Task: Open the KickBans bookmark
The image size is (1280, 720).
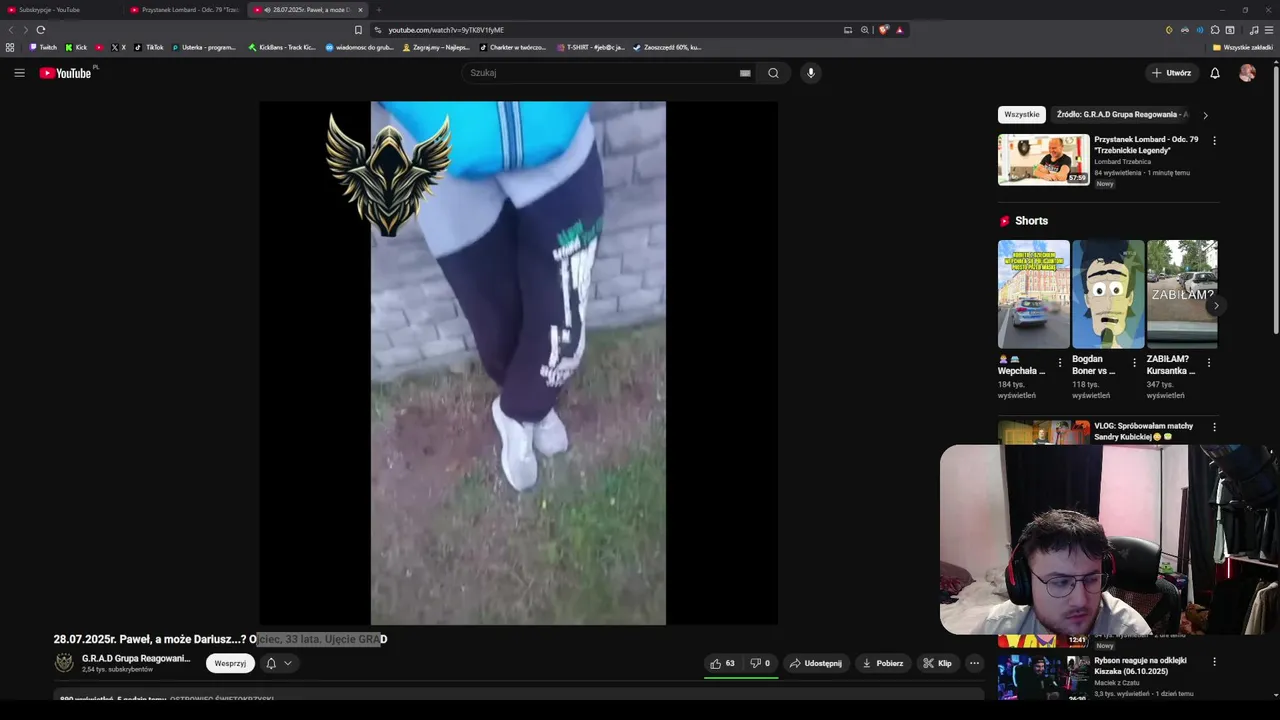Action: [282, 47]
